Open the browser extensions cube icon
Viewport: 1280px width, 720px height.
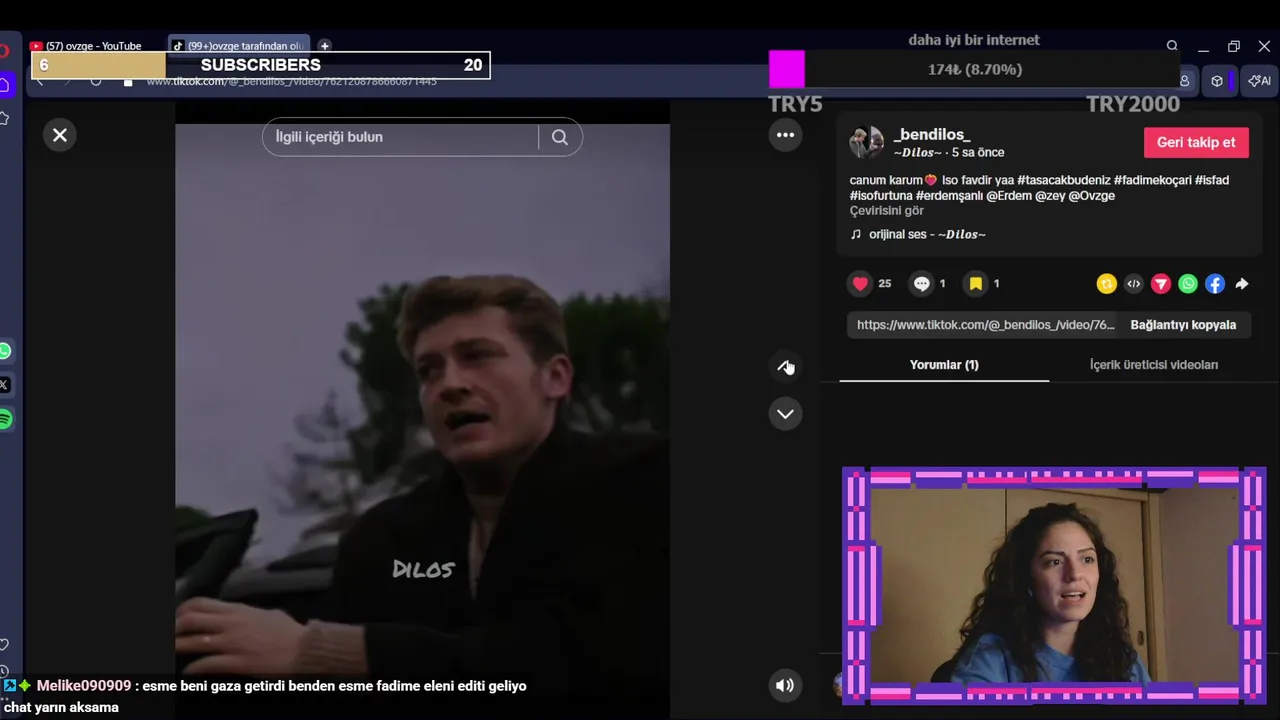(1217, 81)
